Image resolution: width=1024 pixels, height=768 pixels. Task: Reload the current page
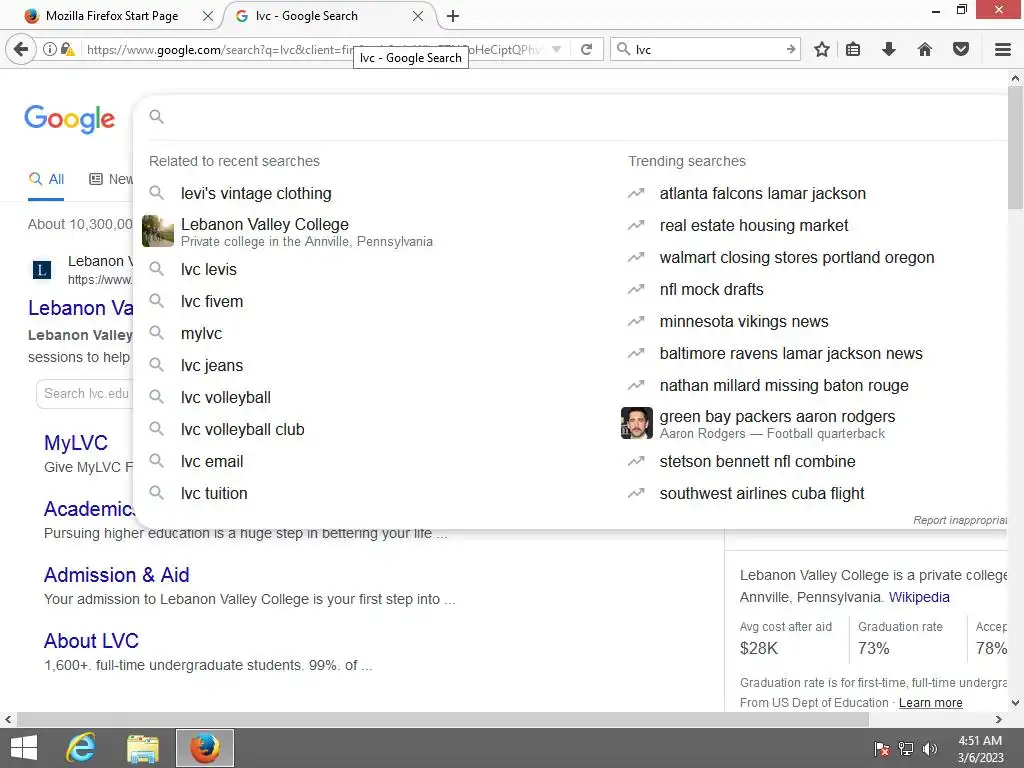(586, 49)
